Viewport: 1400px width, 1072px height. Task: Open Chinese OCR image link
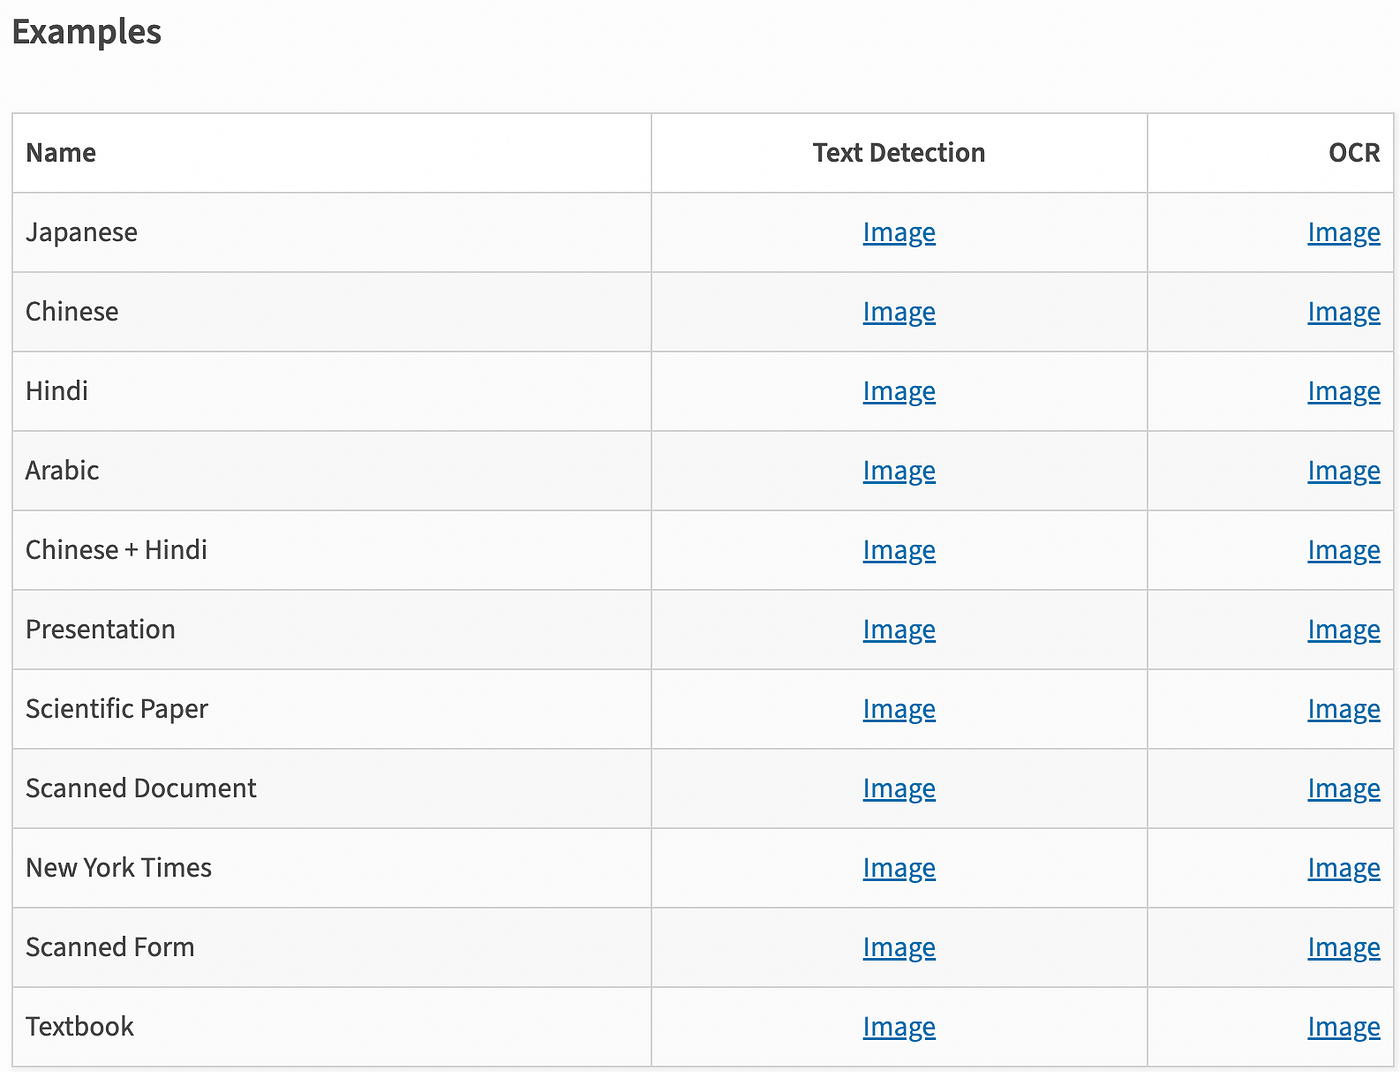(x=1344, y=312)
